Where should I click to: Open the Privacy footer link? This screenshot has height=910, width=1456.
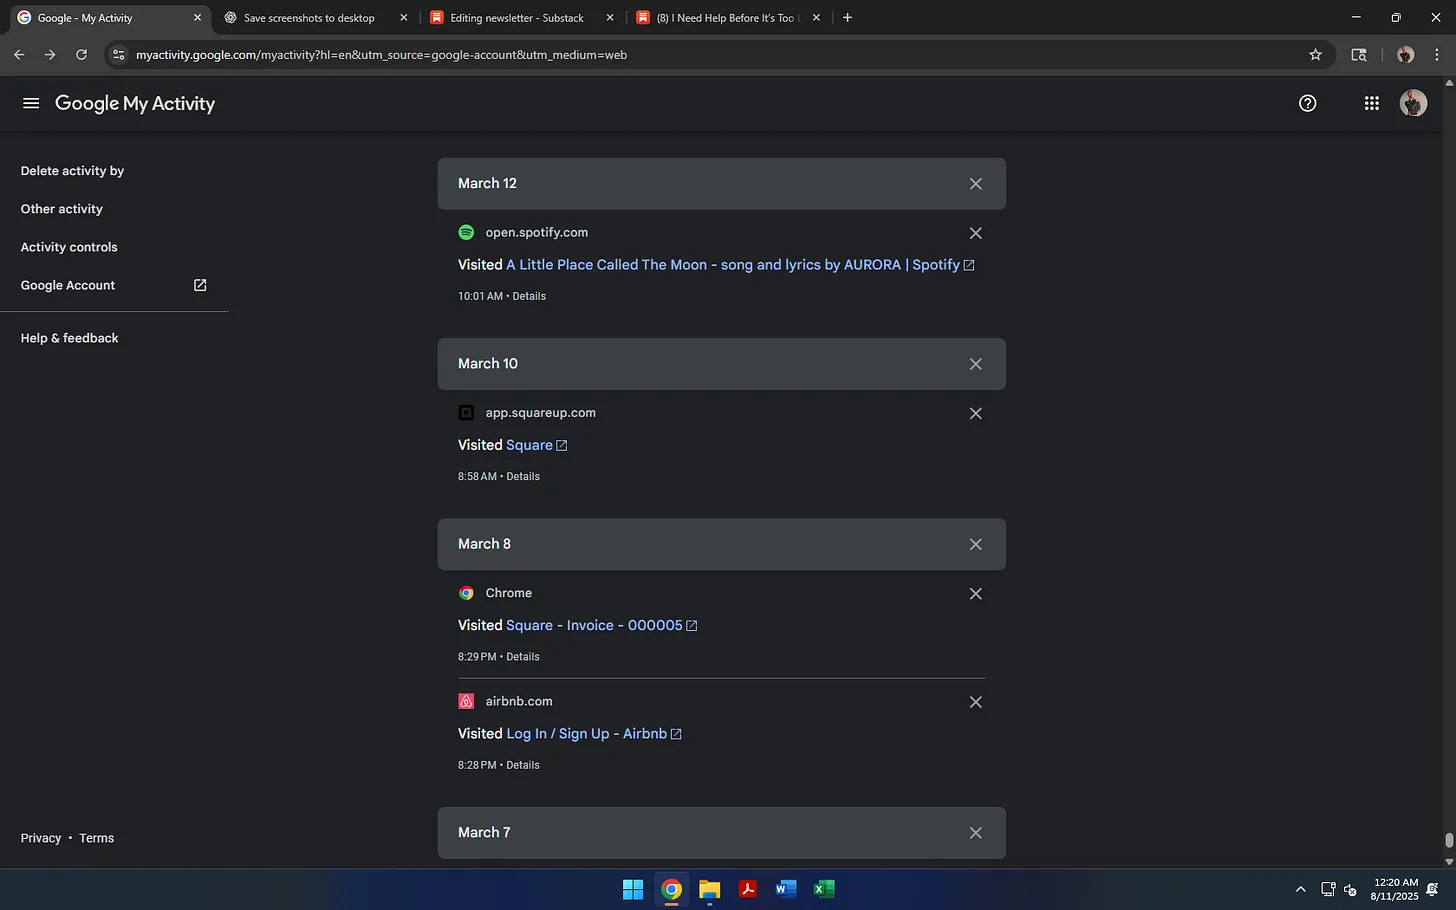pyautogui.click(x=41, y=838)
